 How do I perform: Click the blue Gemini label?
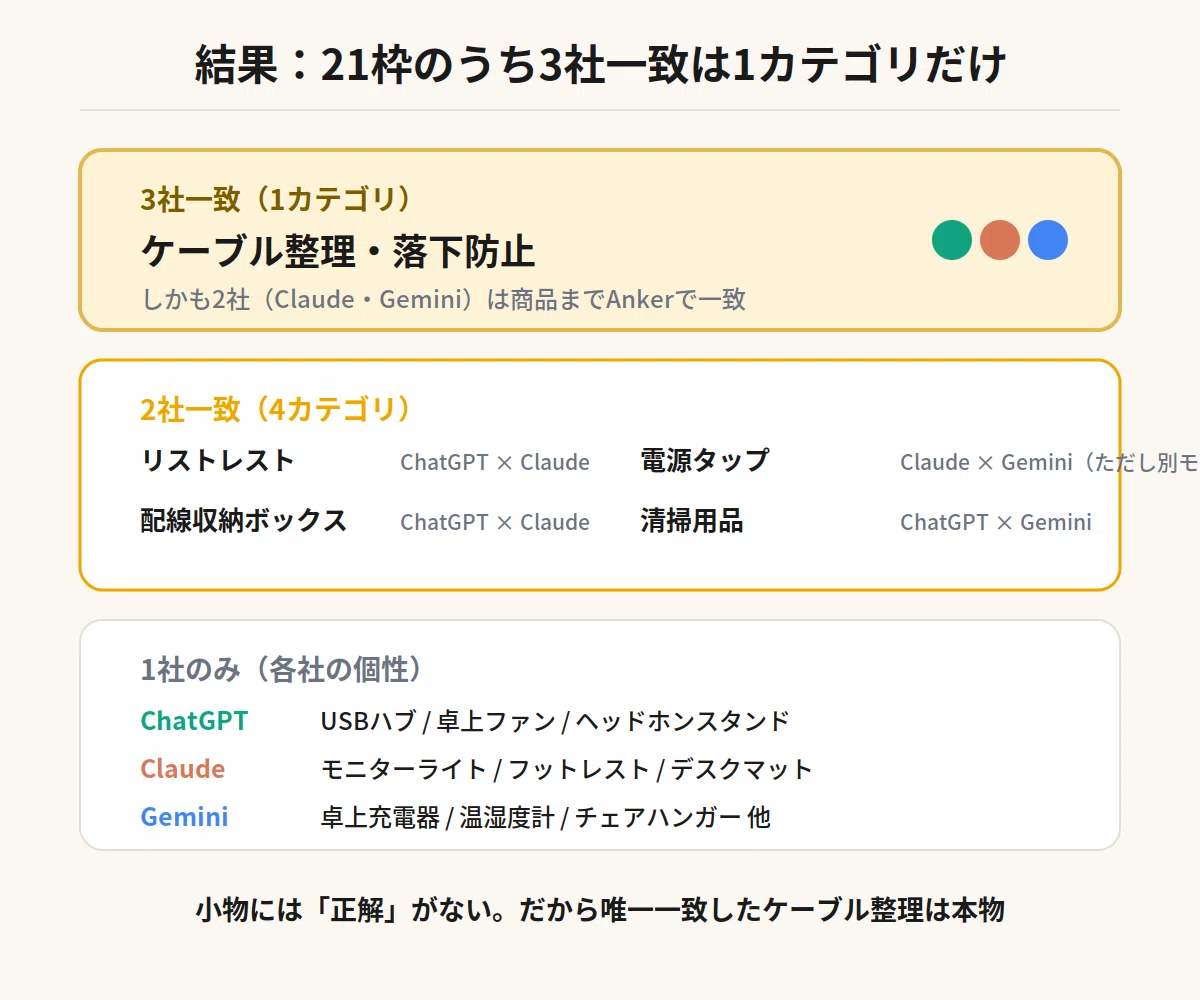point(184,817)
